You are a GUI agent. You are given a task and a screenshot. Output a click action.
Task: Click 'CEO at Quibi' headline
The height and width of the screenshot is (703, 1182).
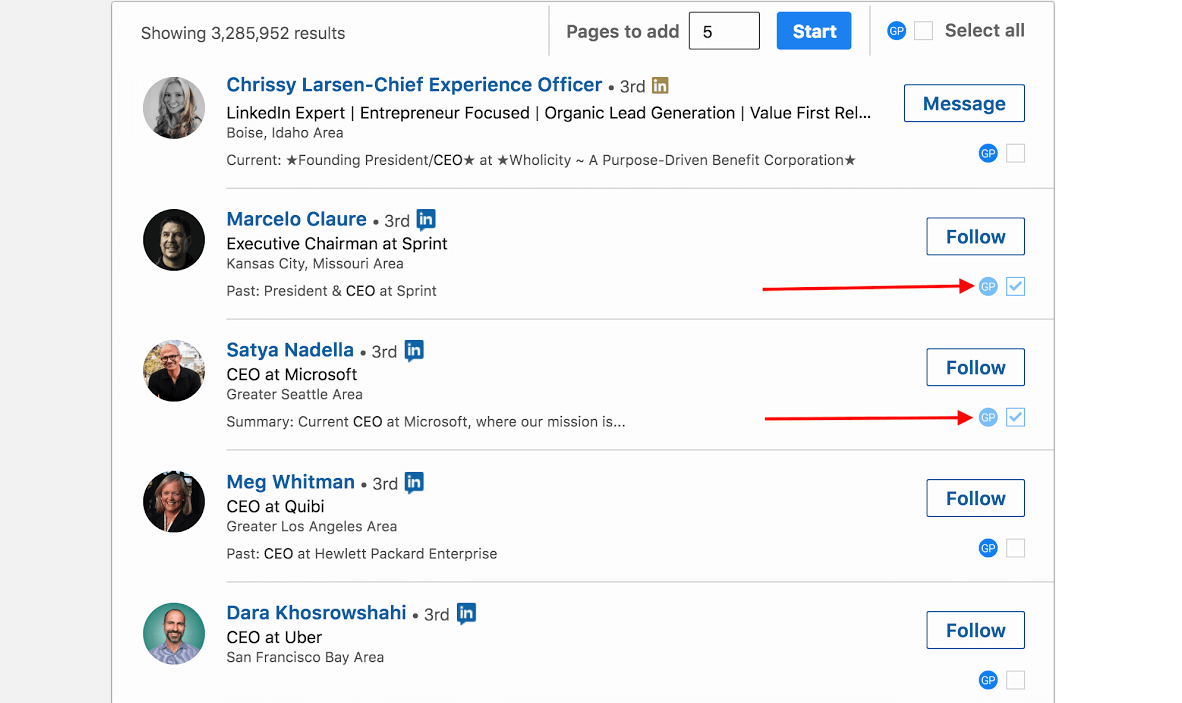[x=275, y=506]
